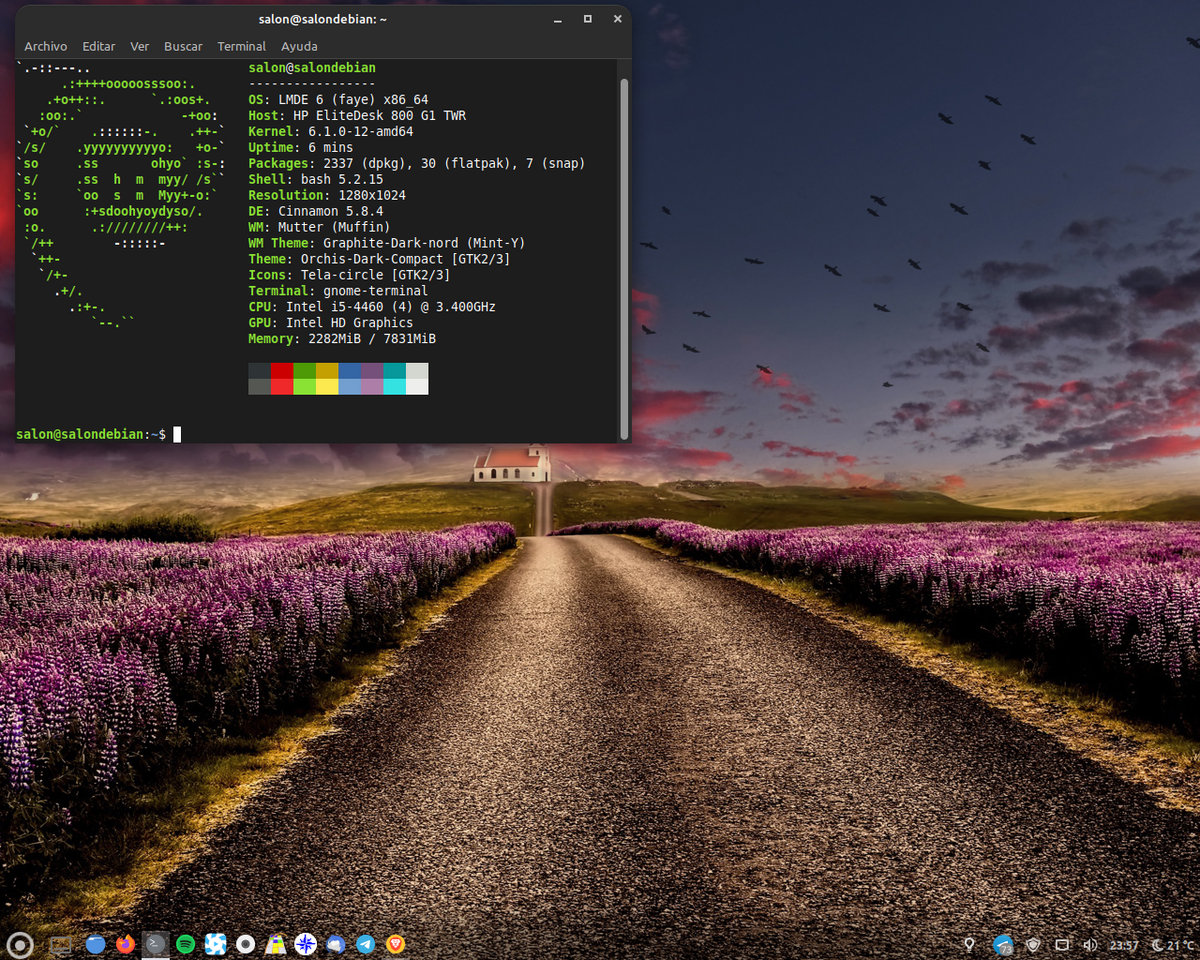This screenshot has width=1200, height=960.
Task: Click the 'CPU: Intel i5-4460' line
Action: (372, 307)
